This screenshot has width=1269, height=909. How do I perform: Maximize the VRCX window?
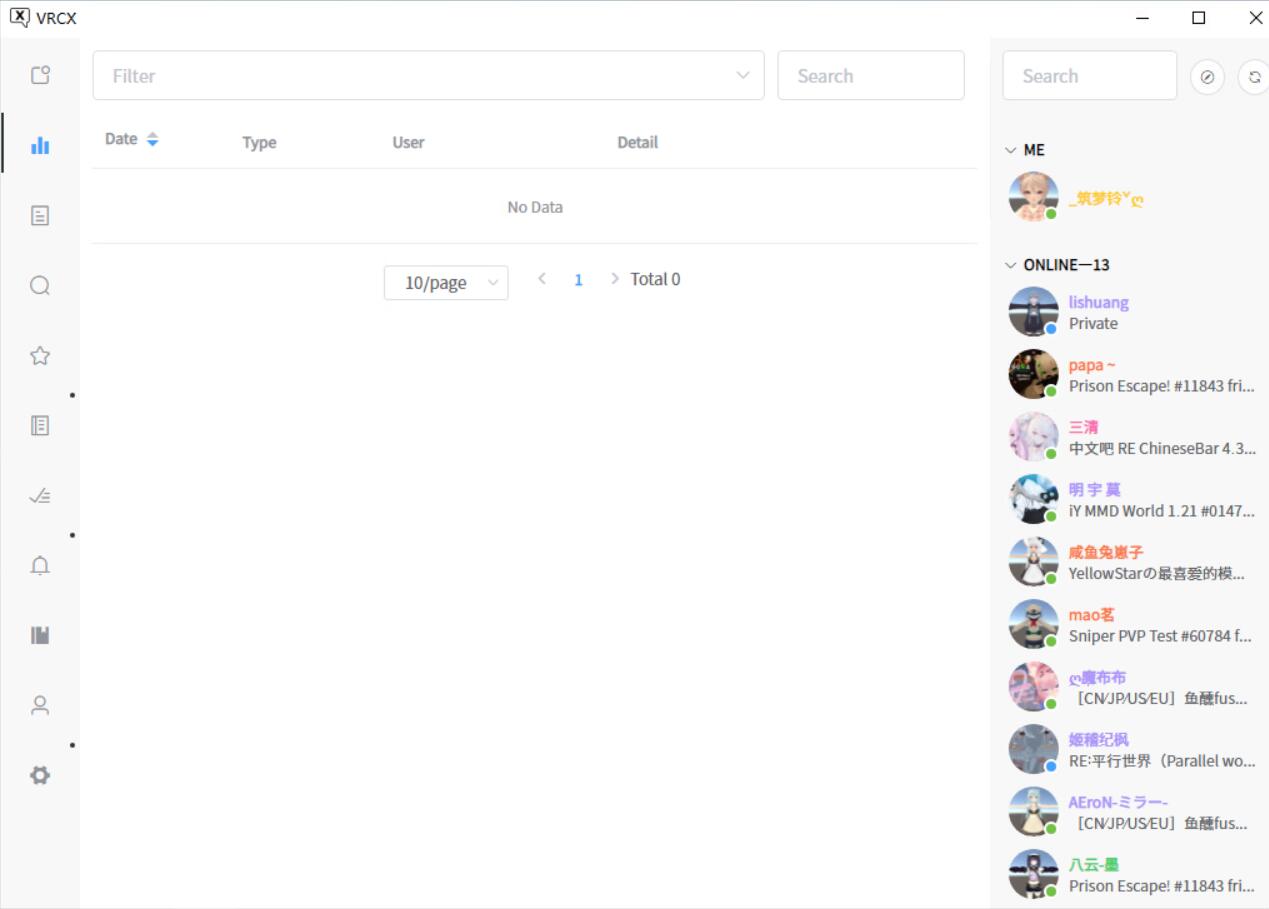tap(1199, 17)
